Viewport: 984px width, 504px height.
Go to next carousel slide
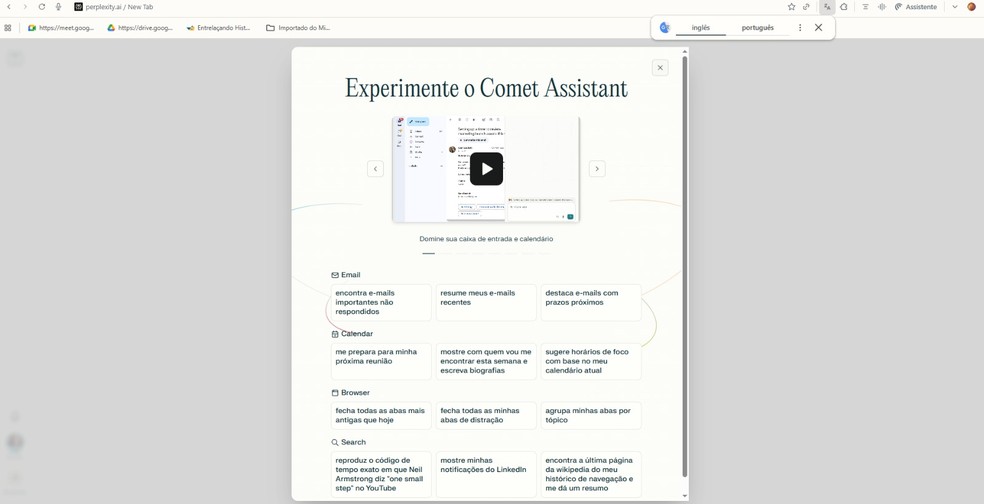click(597, 169)
